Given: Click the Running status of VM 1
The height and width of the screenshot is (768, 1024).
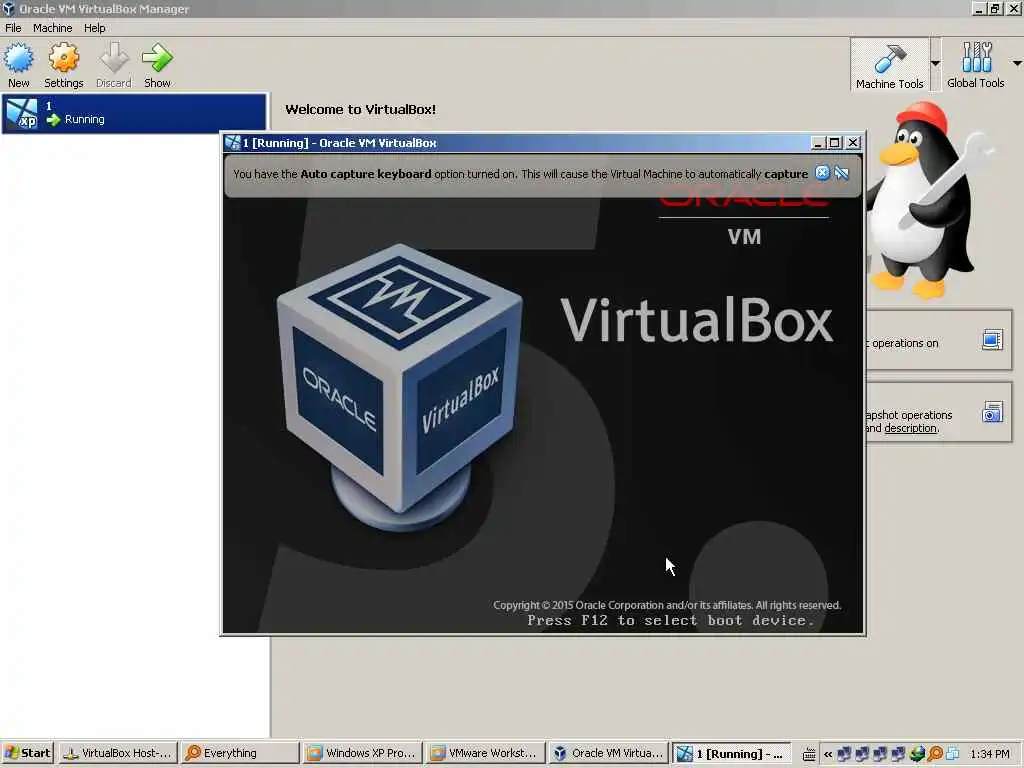Looking at the screenshot, I should click(84, 120).
